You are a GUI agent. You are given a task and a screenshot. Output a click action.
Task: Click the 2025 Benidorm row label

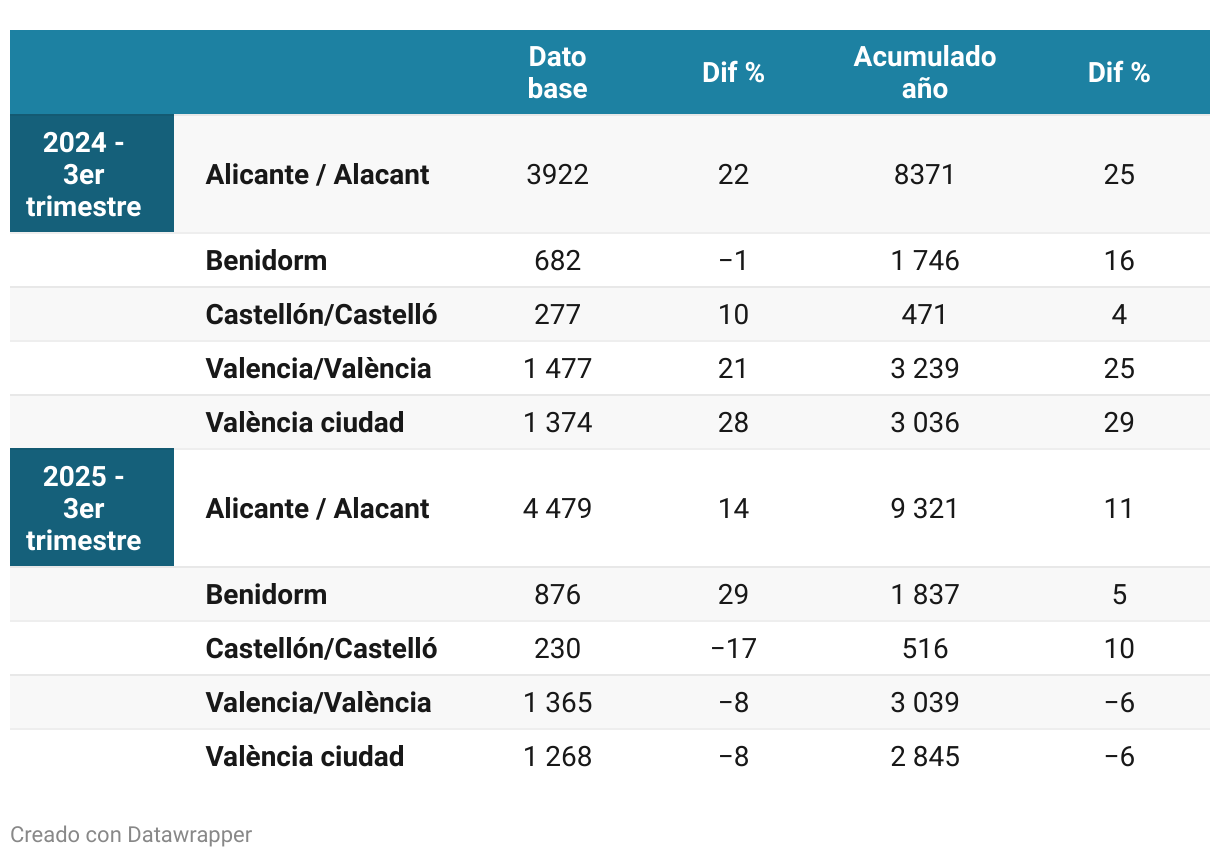[266, 595]
